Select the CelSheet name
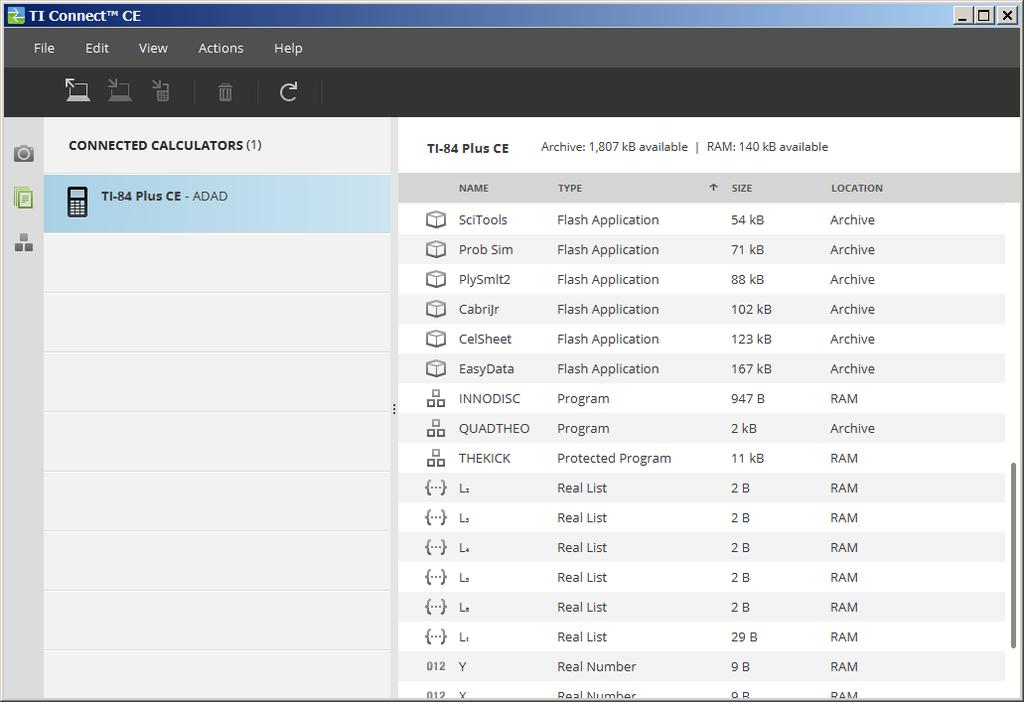Viewport: 1024px width, 702px height. coord(485,339)
